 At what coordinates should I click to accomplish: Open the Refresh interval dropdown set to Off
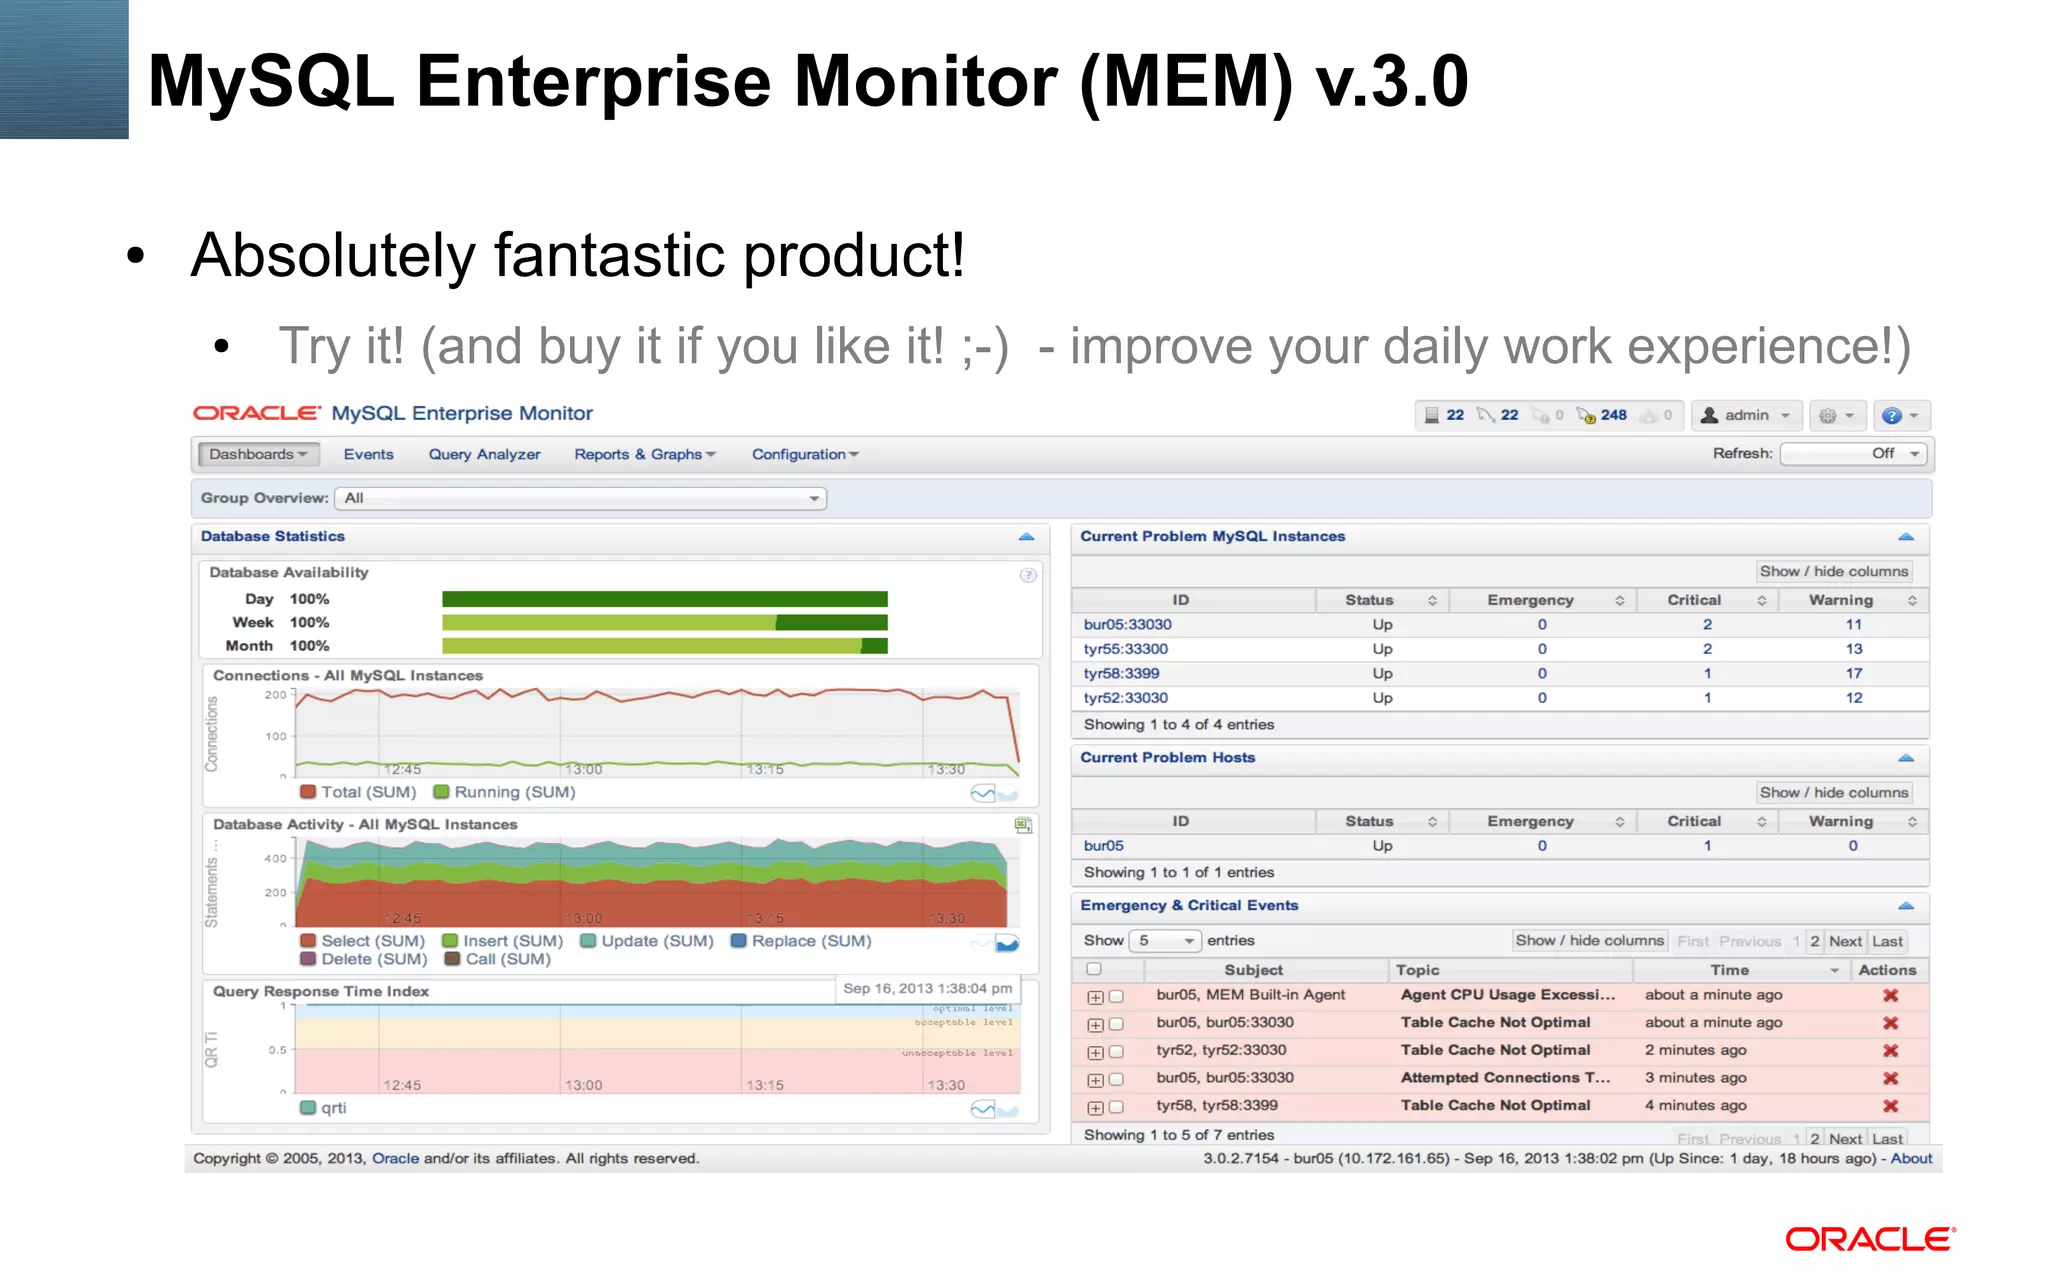[1854, 453]
